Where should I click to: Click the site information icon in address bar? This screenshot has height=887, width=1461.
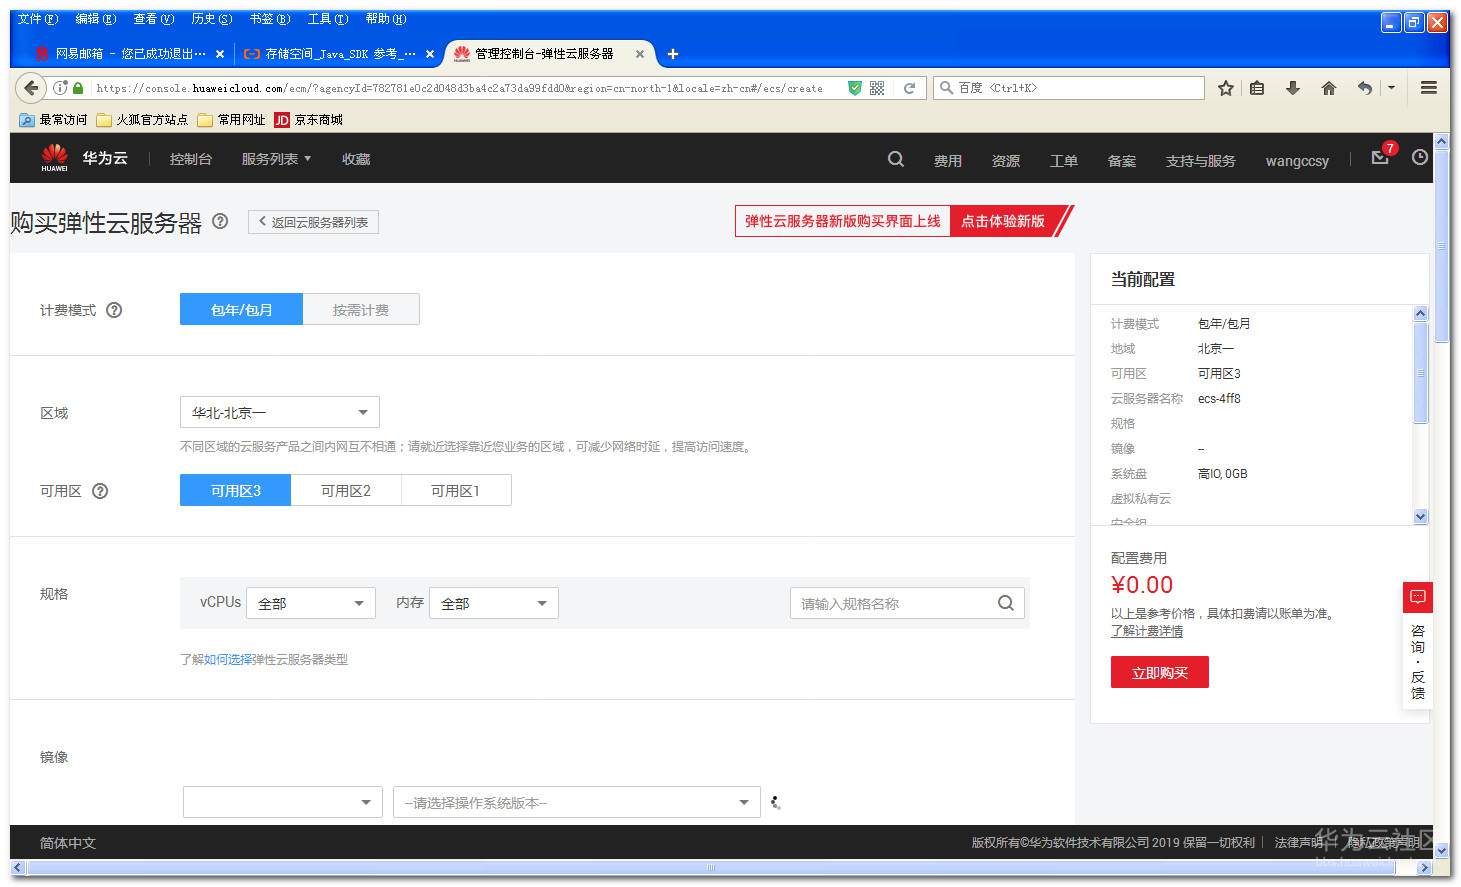point(60,88)
